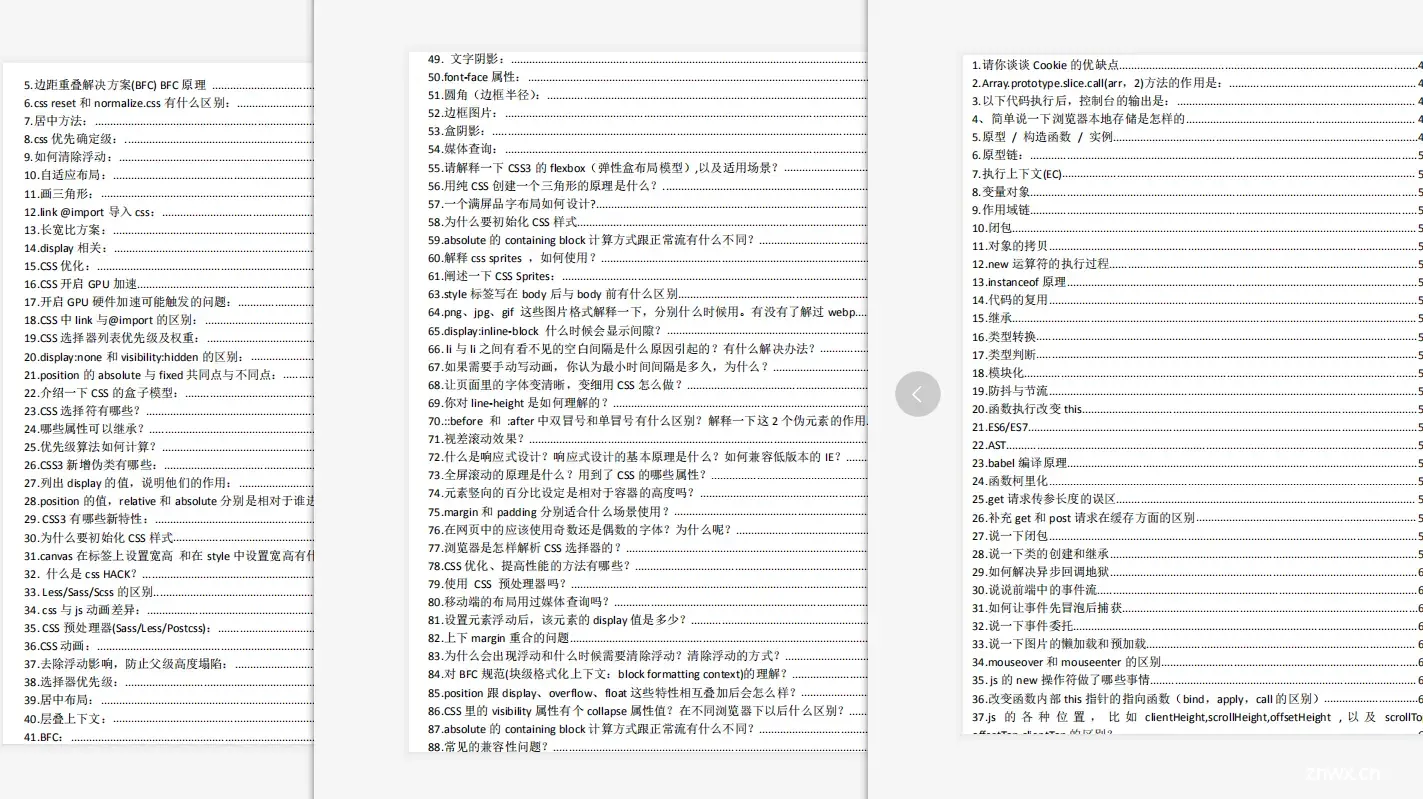Click the entry '24.函数柯里化'
This screenshot has width=1423, height=799.
click(x=1197, y=481)
